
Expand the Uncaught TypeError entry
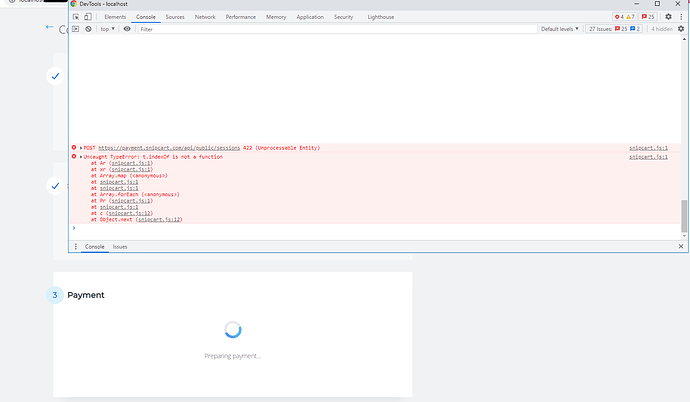[81, 157]
